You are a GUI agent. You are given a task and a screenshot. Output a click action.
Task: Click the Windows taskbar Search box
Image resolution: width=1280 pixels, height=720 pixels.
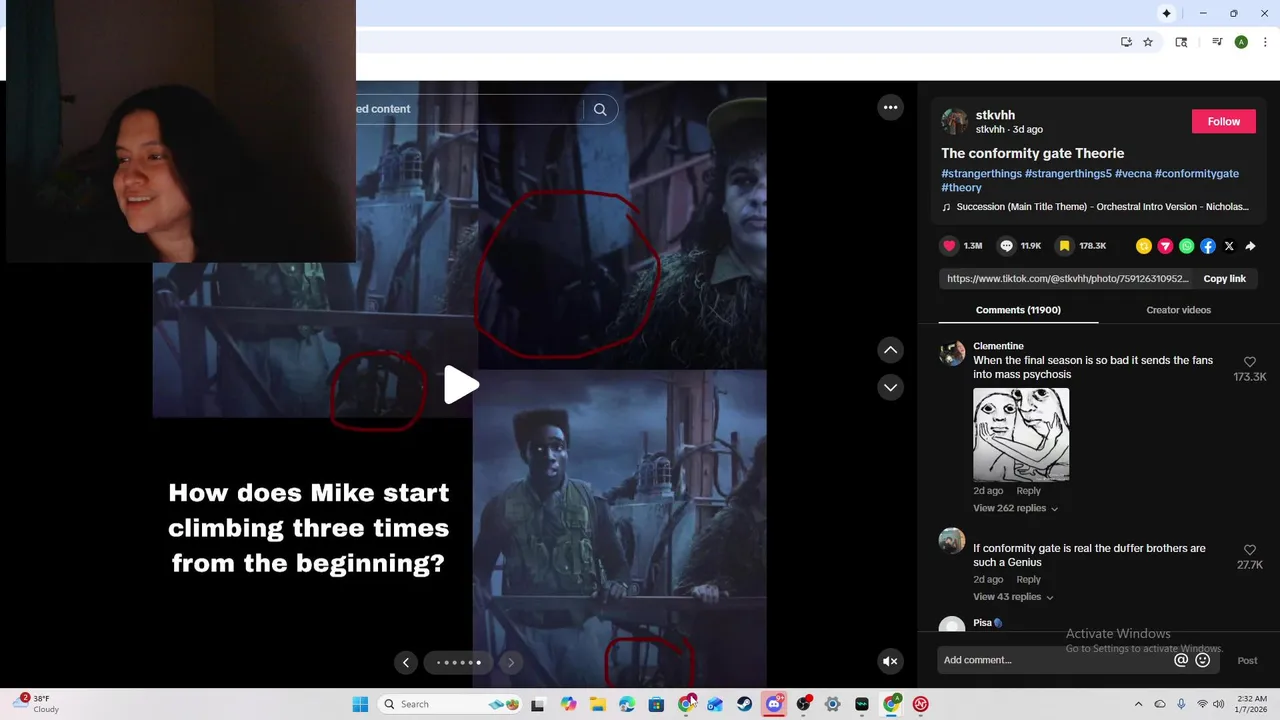(450, 704)
